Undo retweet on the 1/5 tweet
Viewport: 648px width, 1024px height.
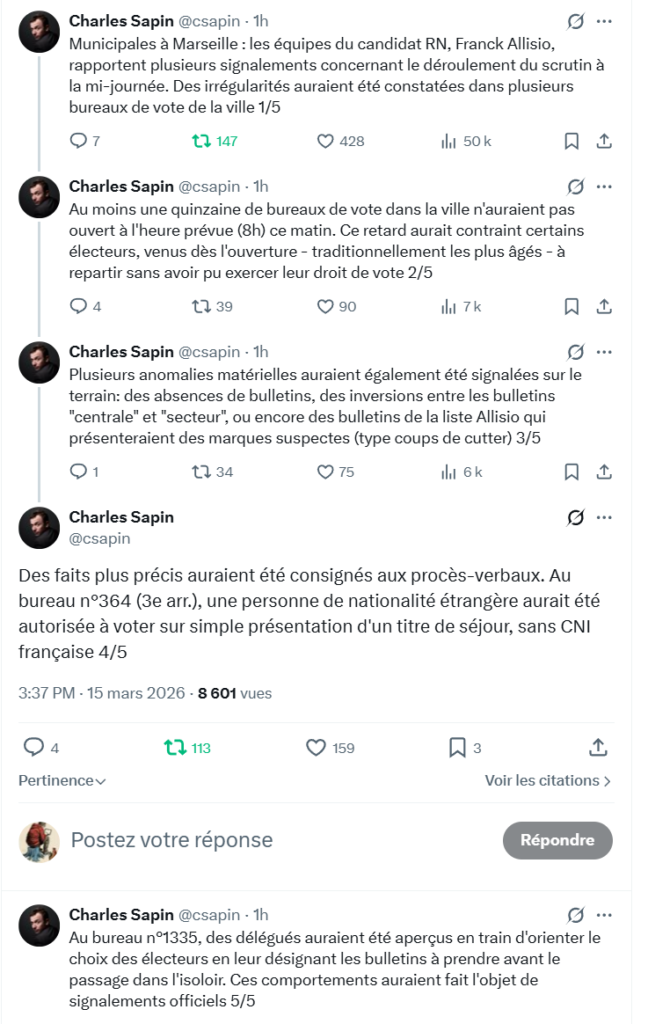click(202, 141)
